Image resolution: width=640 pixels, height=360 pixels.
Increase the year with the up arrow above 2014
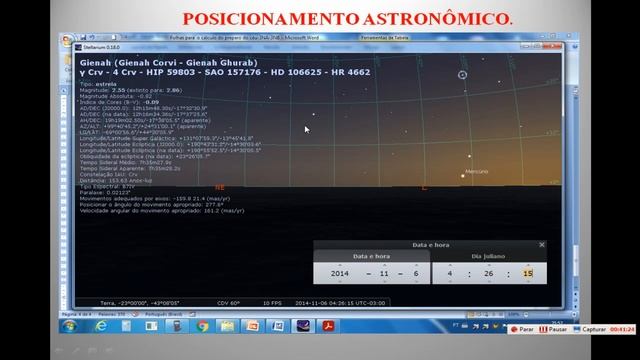340,265
